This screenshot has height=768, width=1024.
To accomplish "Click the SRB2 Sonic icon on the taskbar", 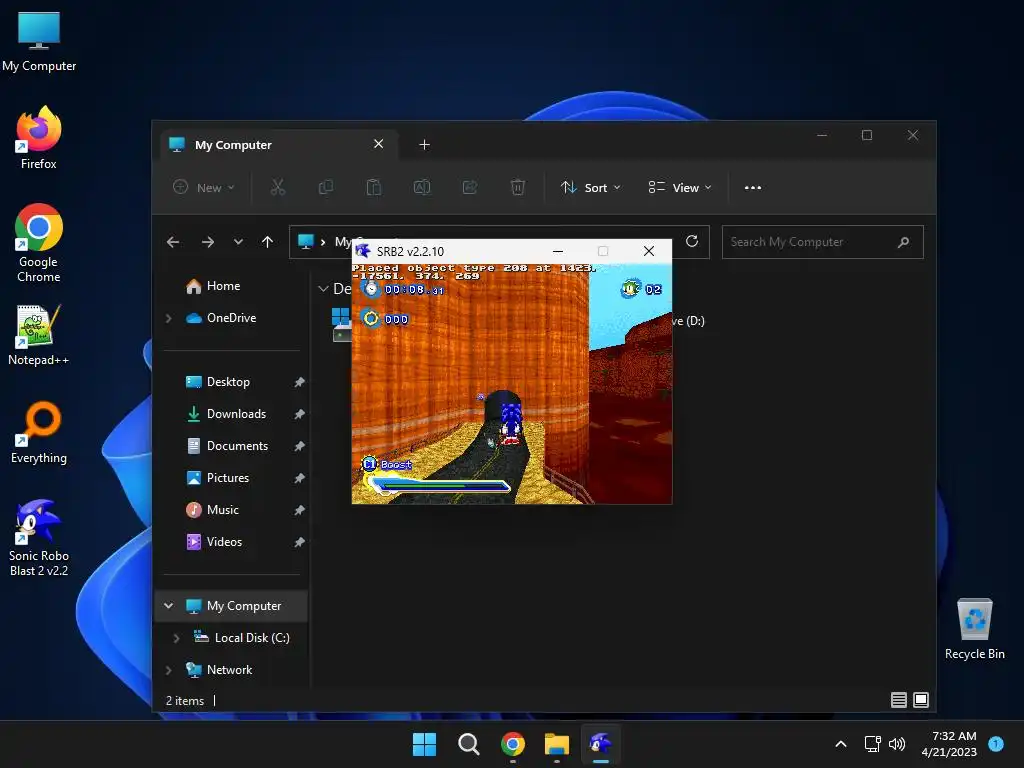I will click(x=601, y=744).
